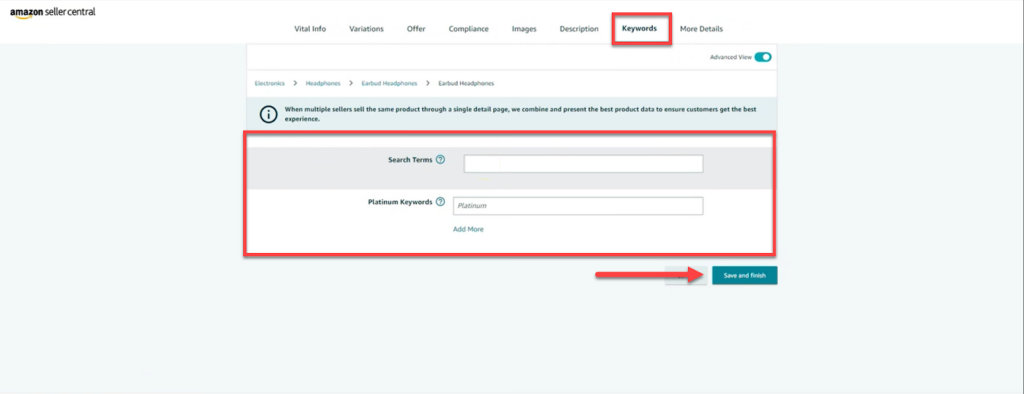1024x394 pixels.
Task: Go to the Compliance tab
Action: 468,29
